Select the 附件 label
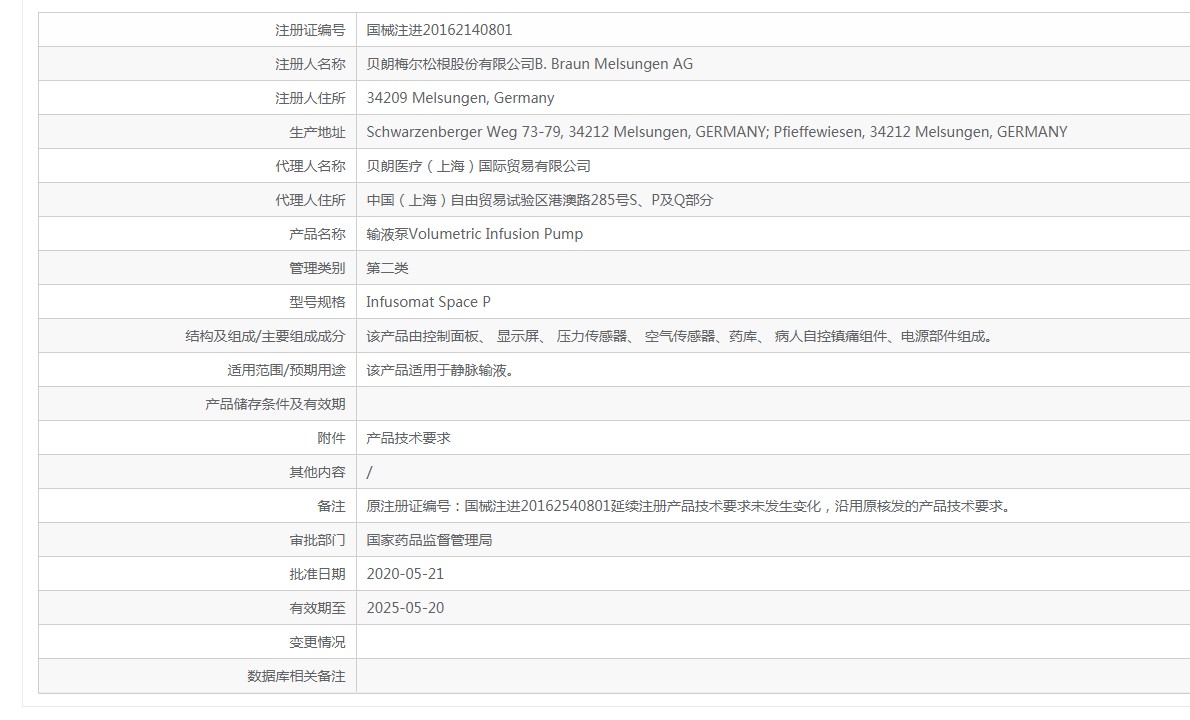 pyautogui.click(x=332, y=438)
